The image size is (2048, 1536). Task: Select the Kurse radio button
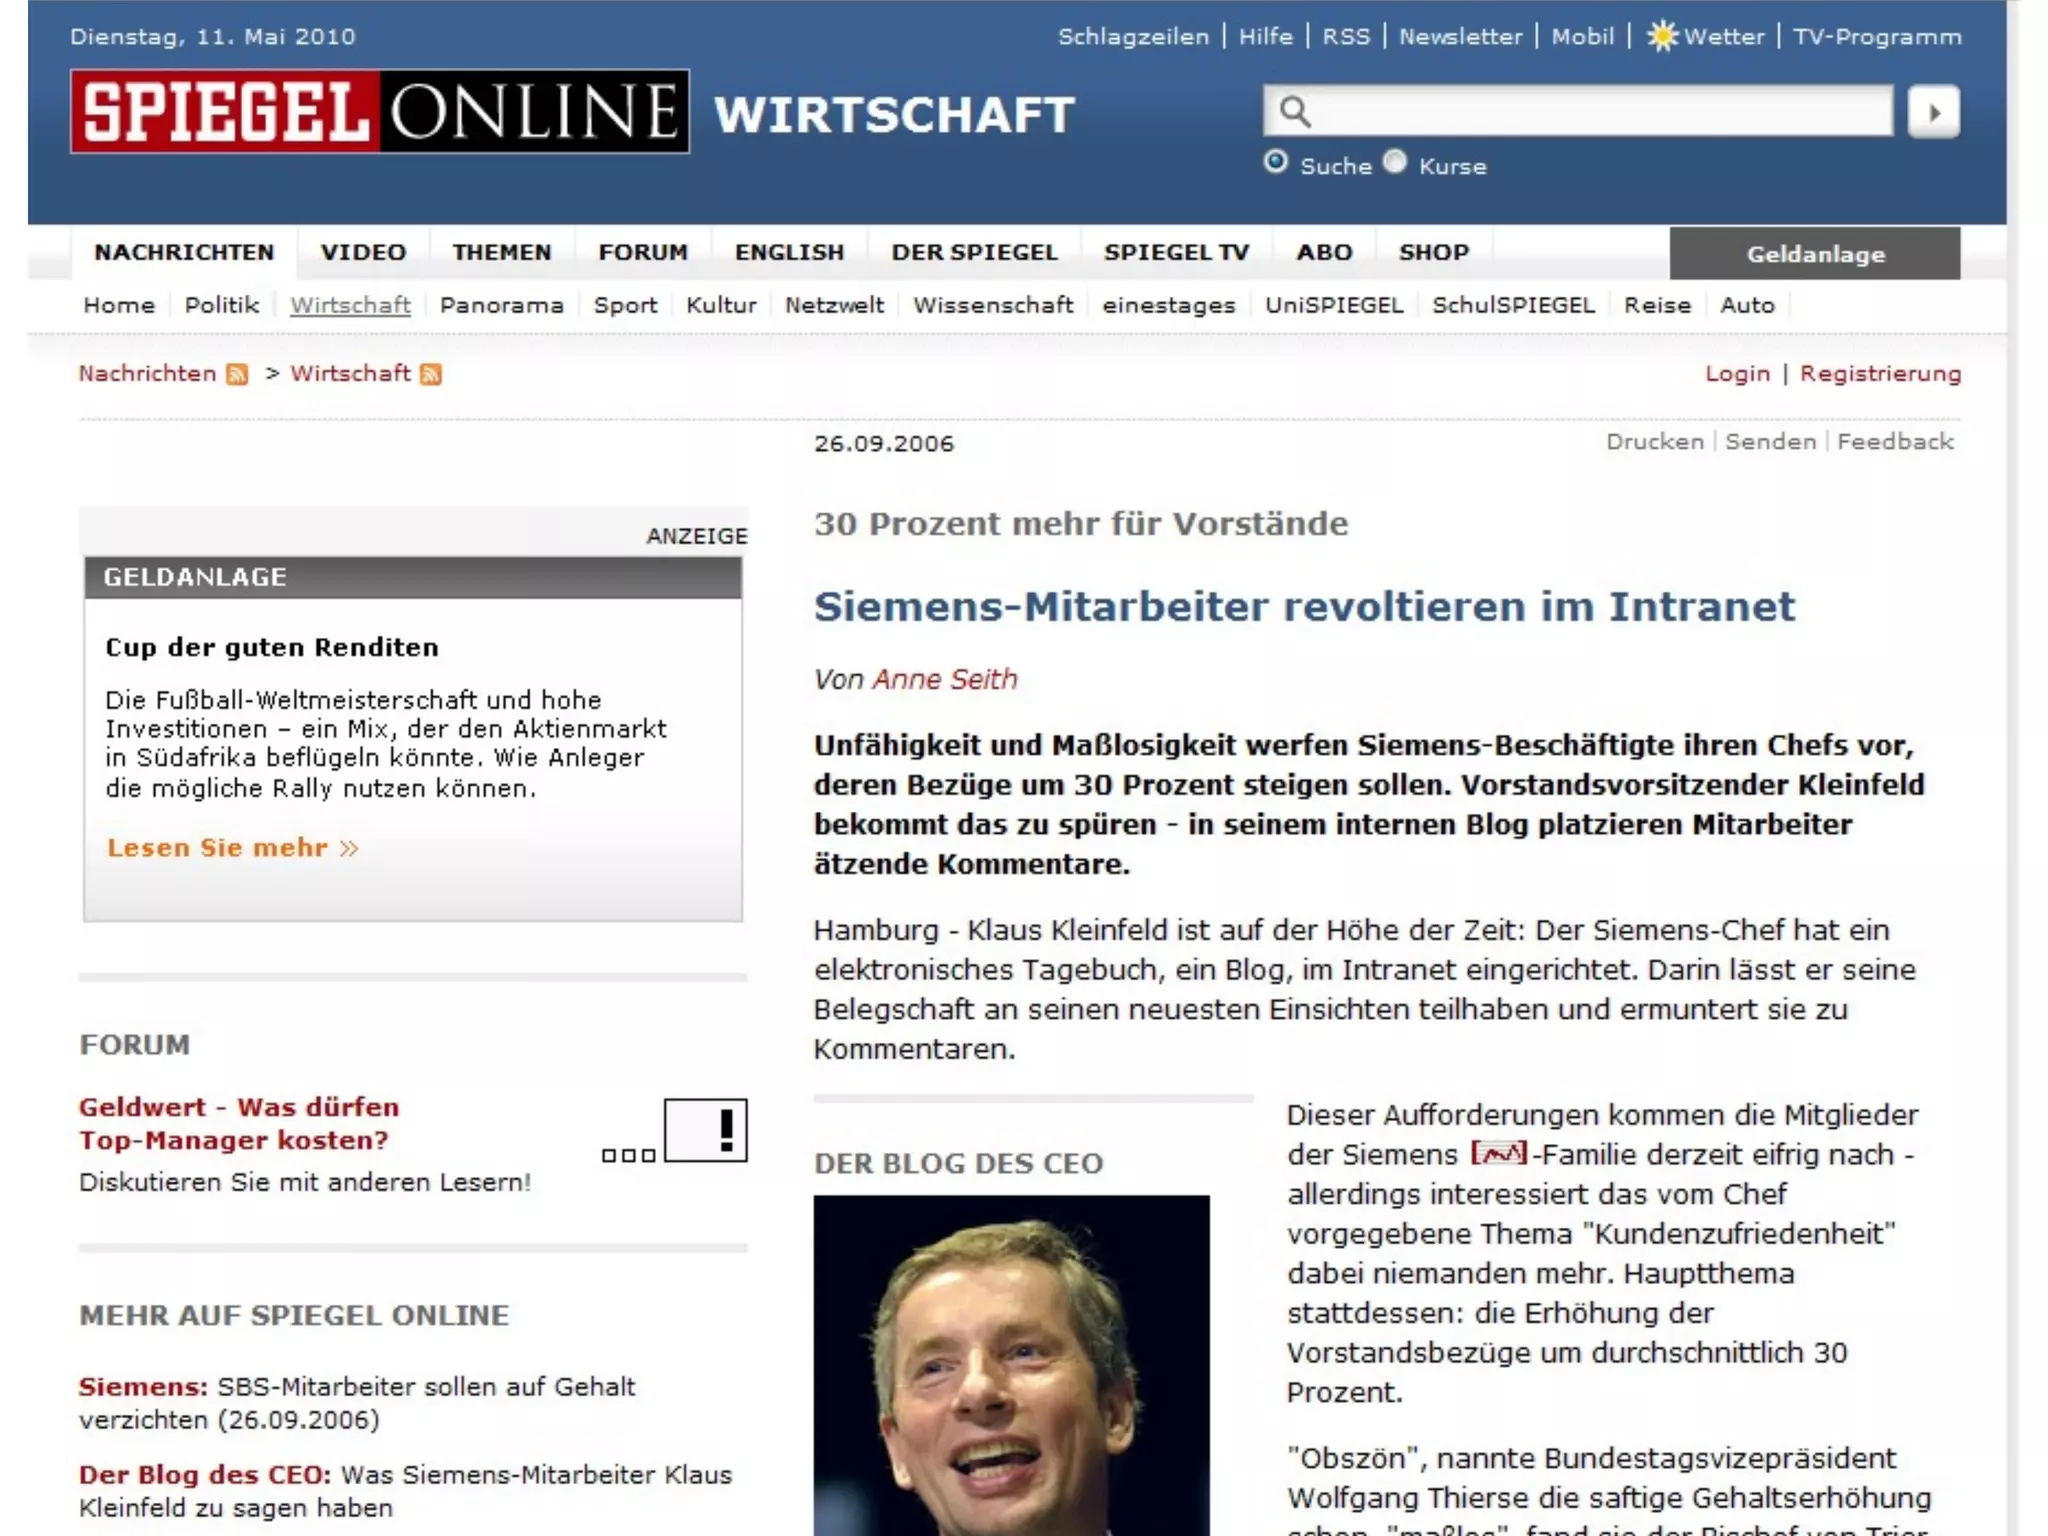(1395, 162)
